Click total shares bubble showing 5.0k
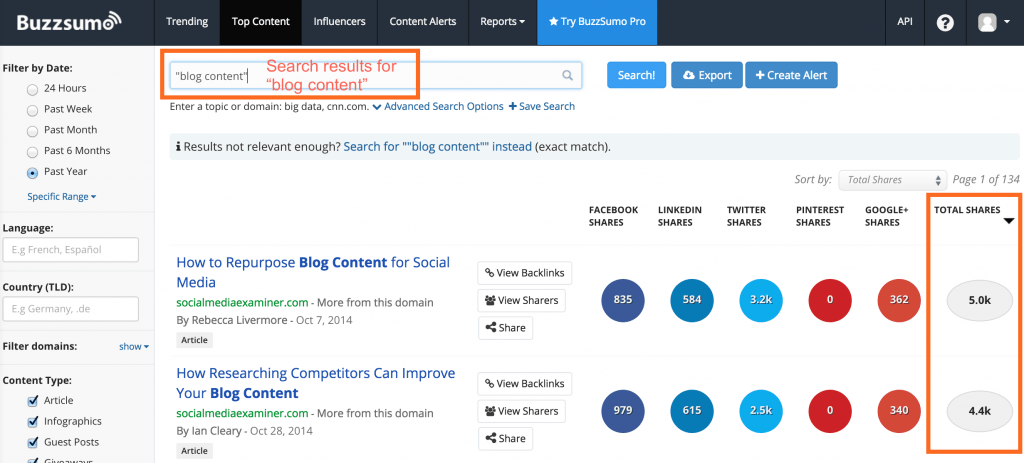Image resolution: width=1024 pixels, height=463 pixels. click(x=979, y=300)
